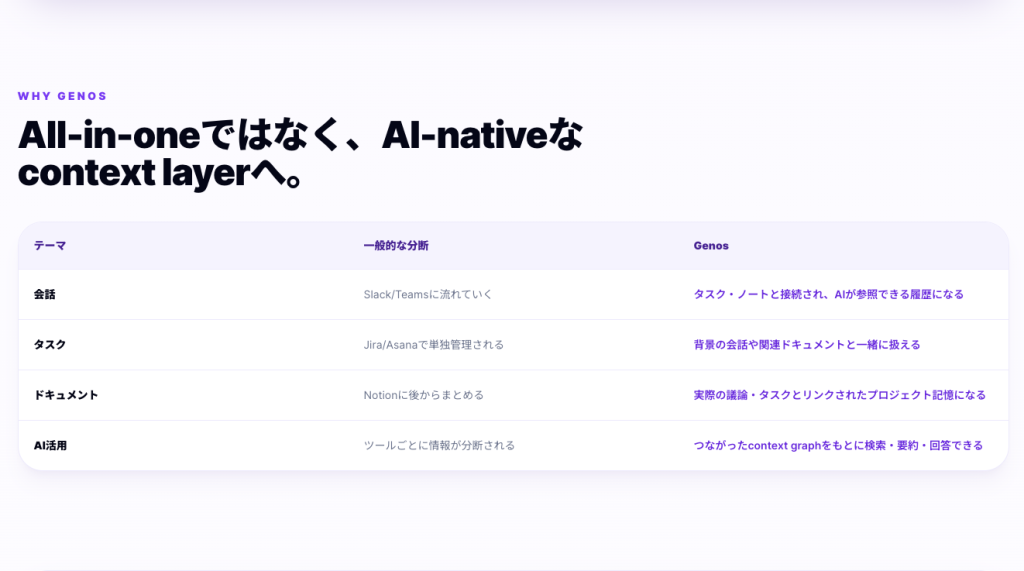Click the 一般的な分断 column header
The image size is (1024, 571).
point(396,246)
